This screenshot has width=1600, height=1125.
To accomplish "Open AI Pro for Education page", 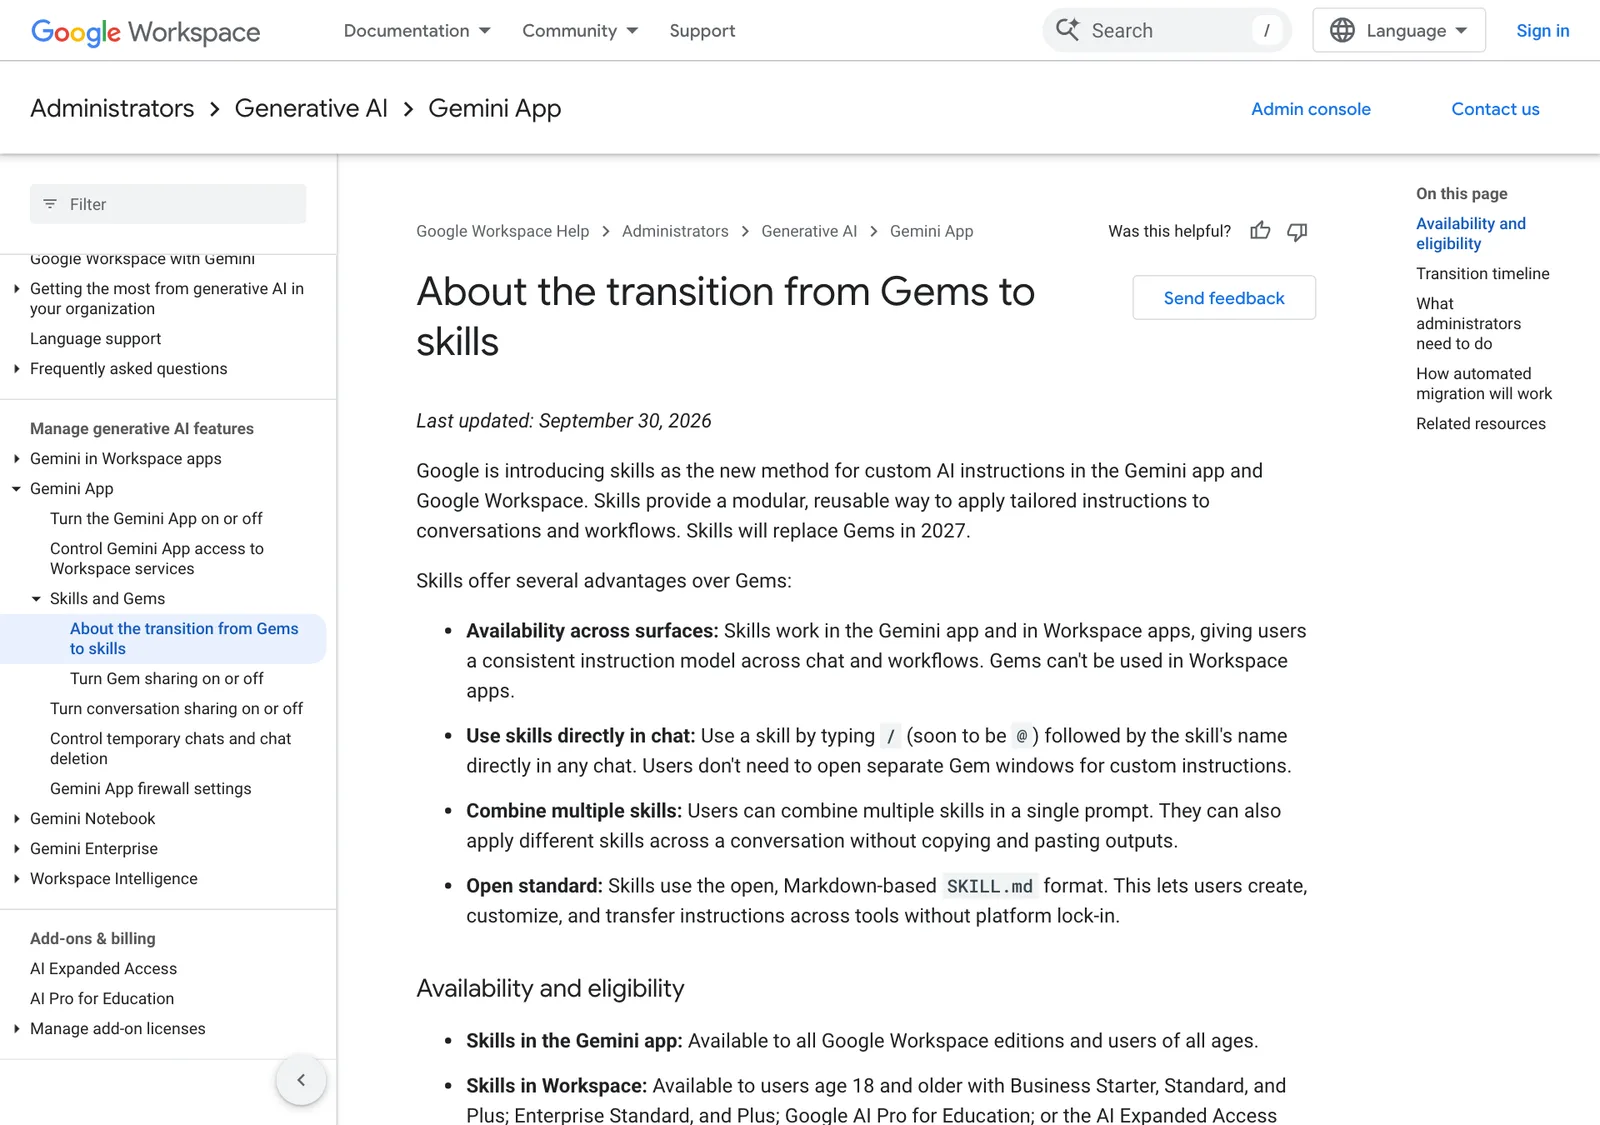I will 102,999.
